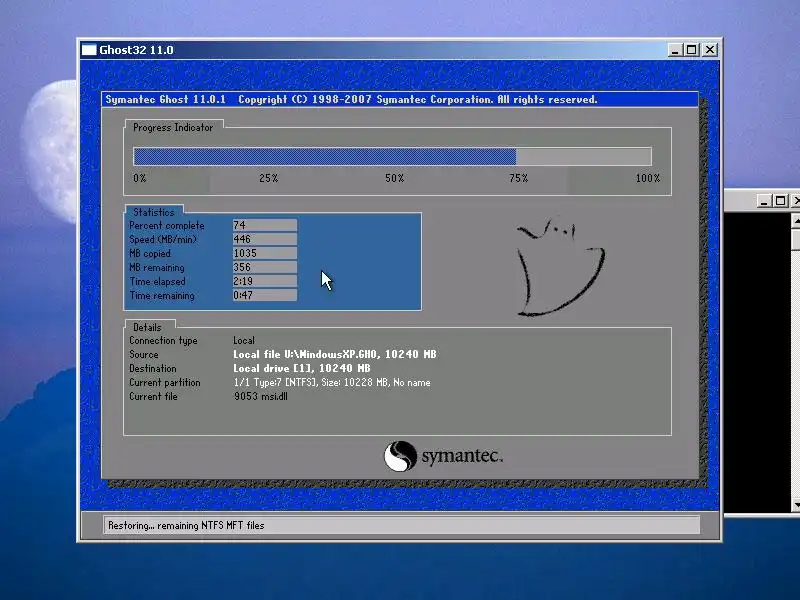Viewport: 800px width, 600px height.
Task: Click the Progress Indicator group label
Action: click(x=173, y=128)
